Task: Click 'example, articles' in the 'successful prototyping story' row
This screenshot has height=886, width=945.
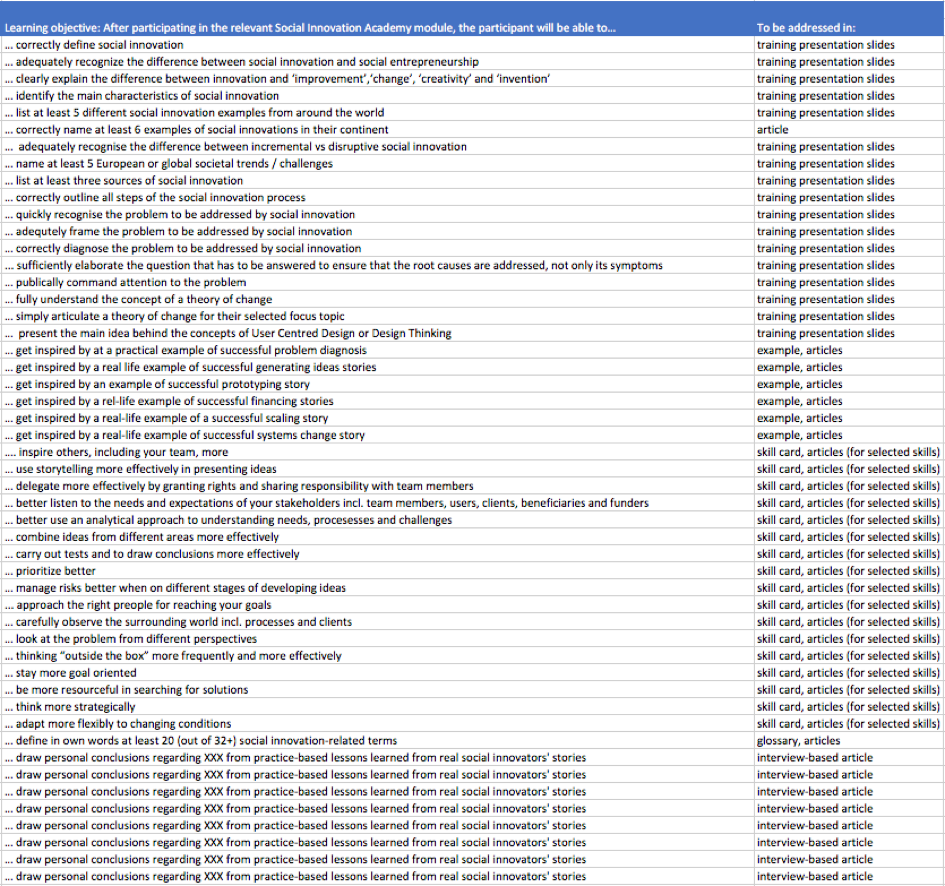Action: [x=849, y=384]
